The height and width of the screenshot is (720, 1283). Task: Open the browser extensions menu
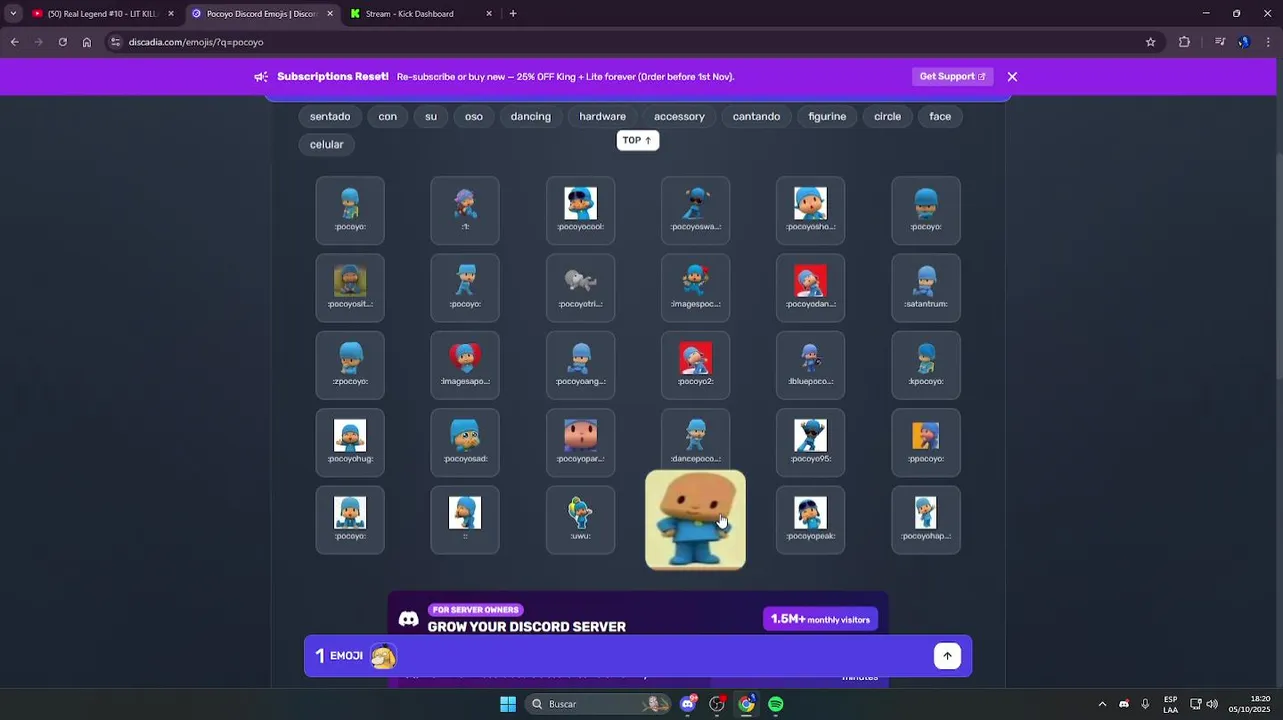tap(1184, 42)
